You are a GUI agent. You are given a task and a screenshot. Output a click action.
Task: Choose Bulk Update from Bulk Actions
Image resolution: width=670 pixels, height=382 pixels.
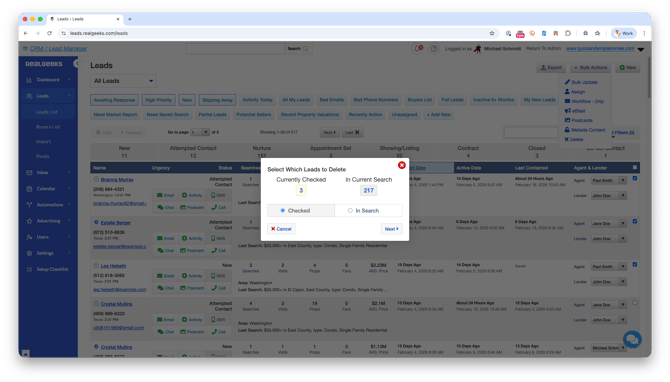[x=581, y=82]
